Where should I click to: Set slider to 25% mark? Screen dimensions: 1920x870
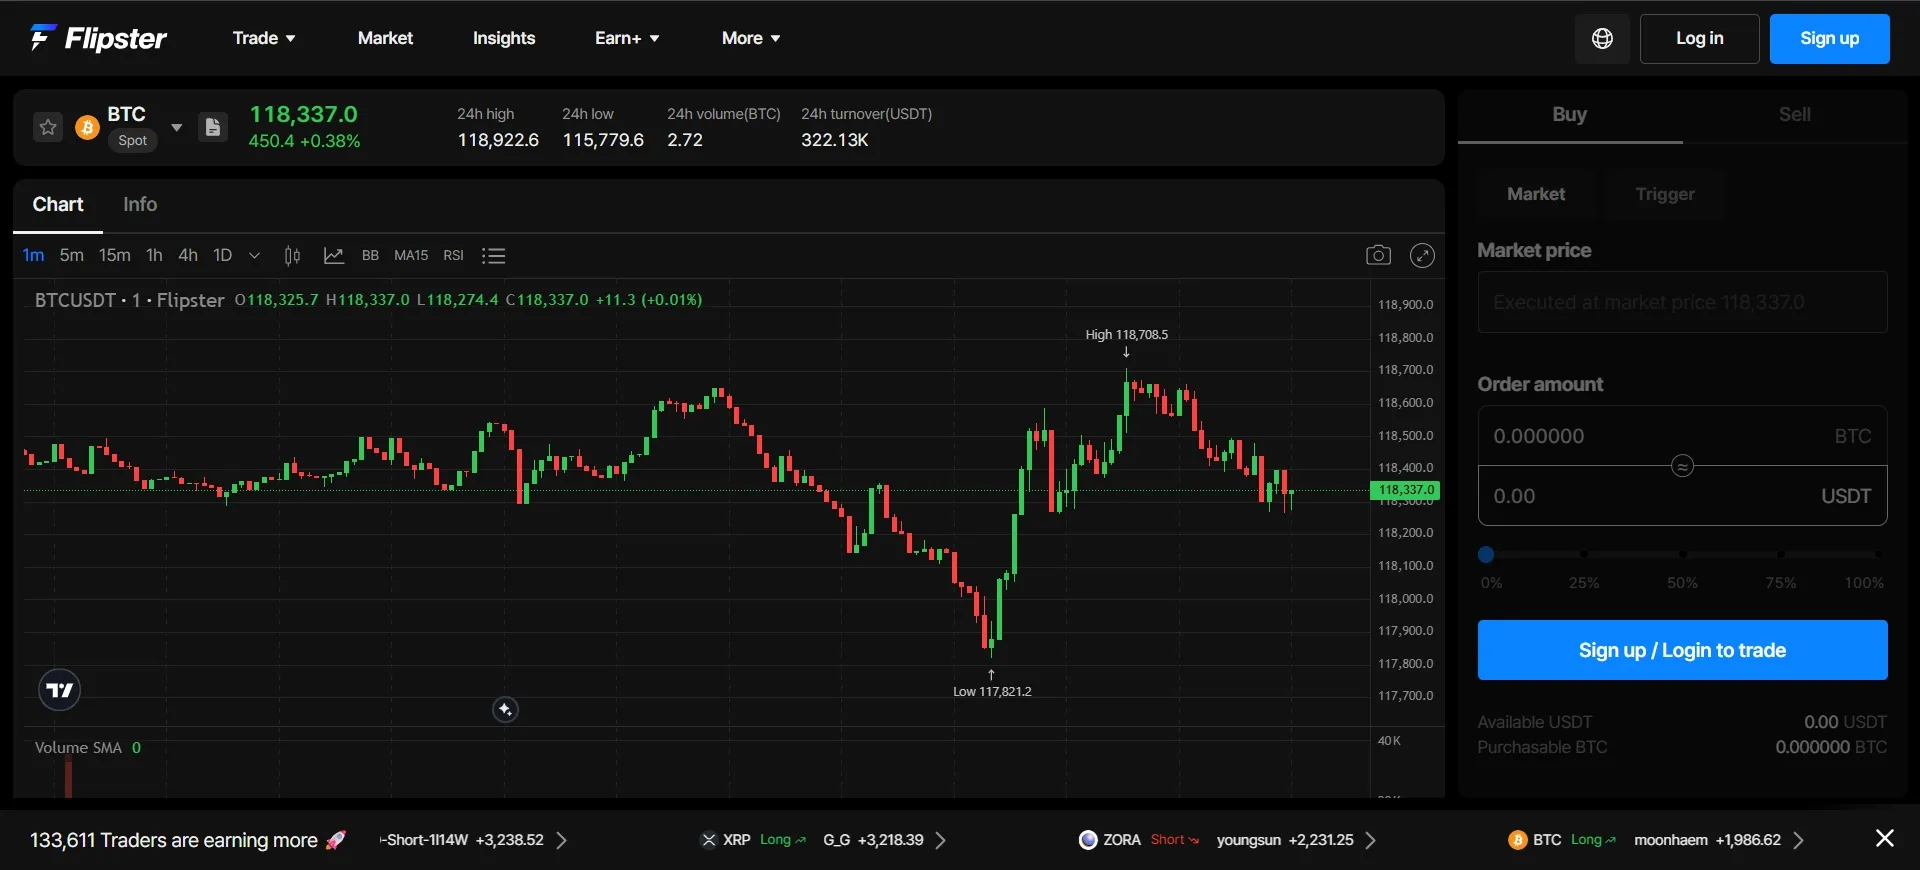coord(1584,554)
